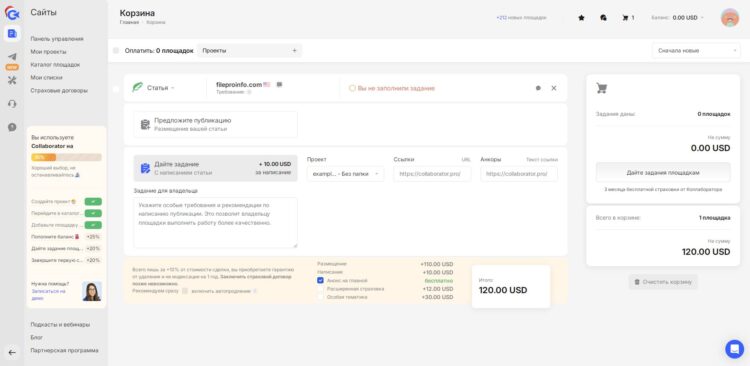This screenshot has width=750, height=366.
Task: Click the Очистить корзину button
Action: pyautogui.click(x=663, y=282)
